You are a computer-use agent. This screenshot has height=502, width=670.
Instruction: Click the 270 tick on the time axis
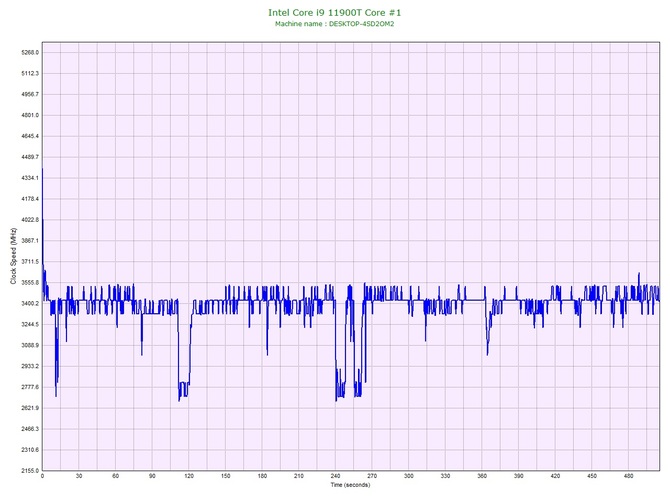(x=372, y=476)
